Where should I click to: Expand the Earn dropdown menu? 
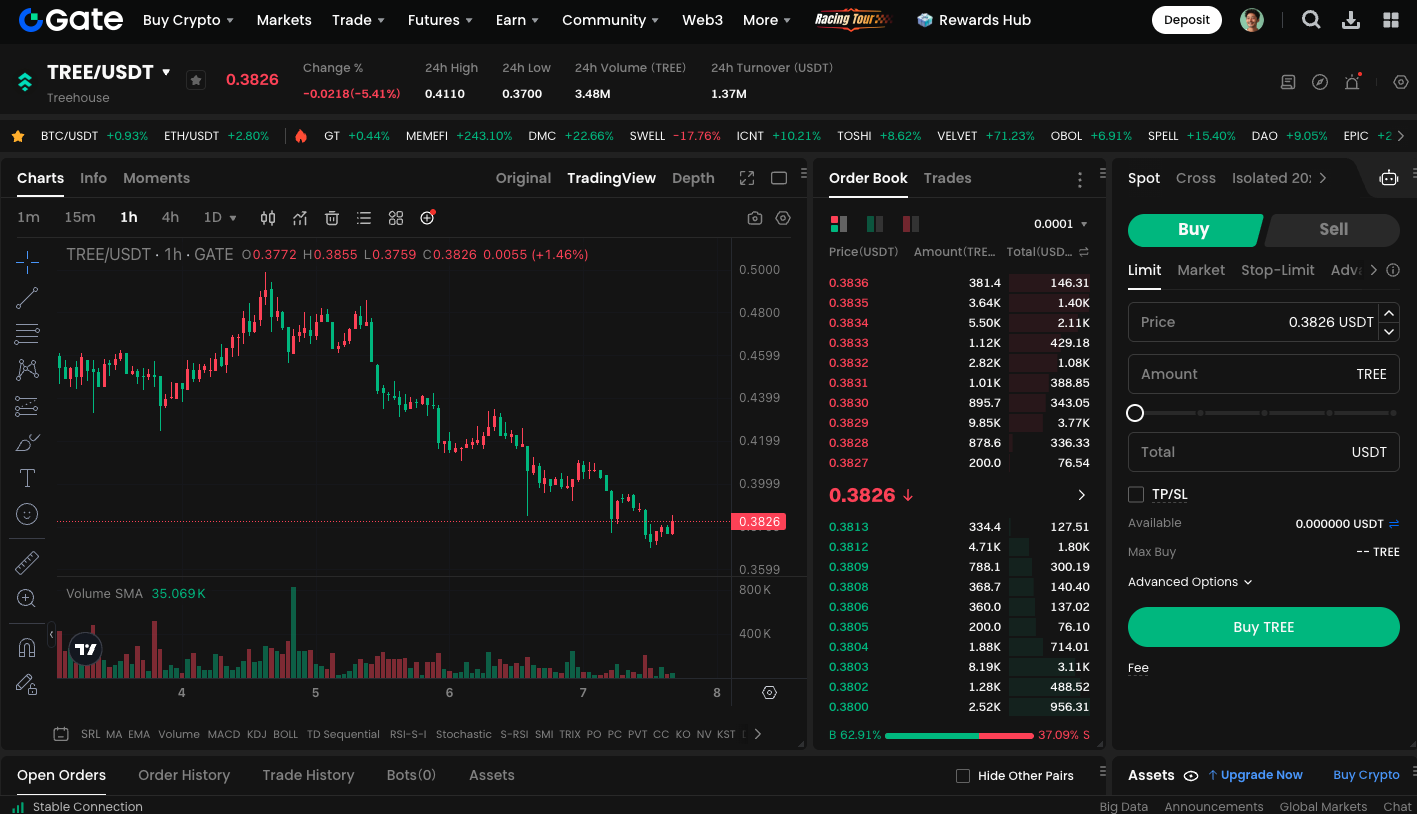[517, 20]
